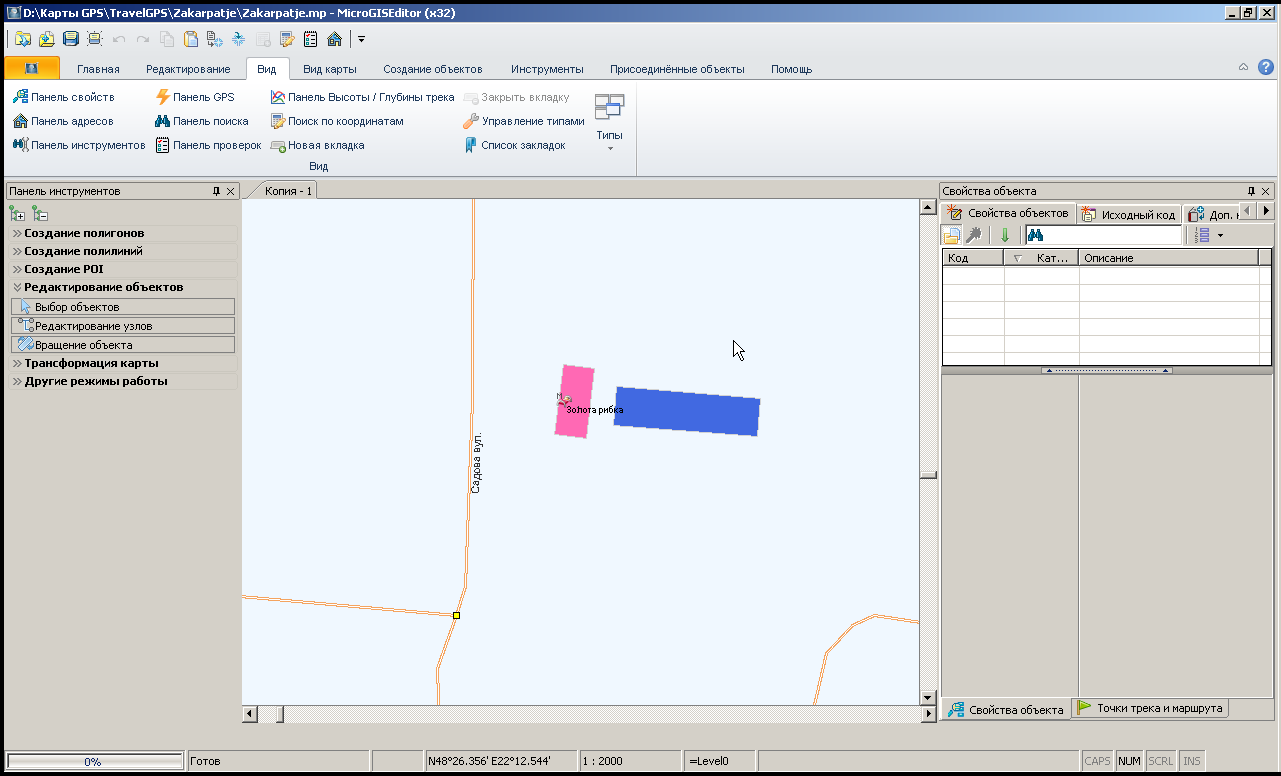The image size is (1281, 776).
Task: Open Список закладок bookmark list
Action: pyautogui.click(x=514, y=145)
